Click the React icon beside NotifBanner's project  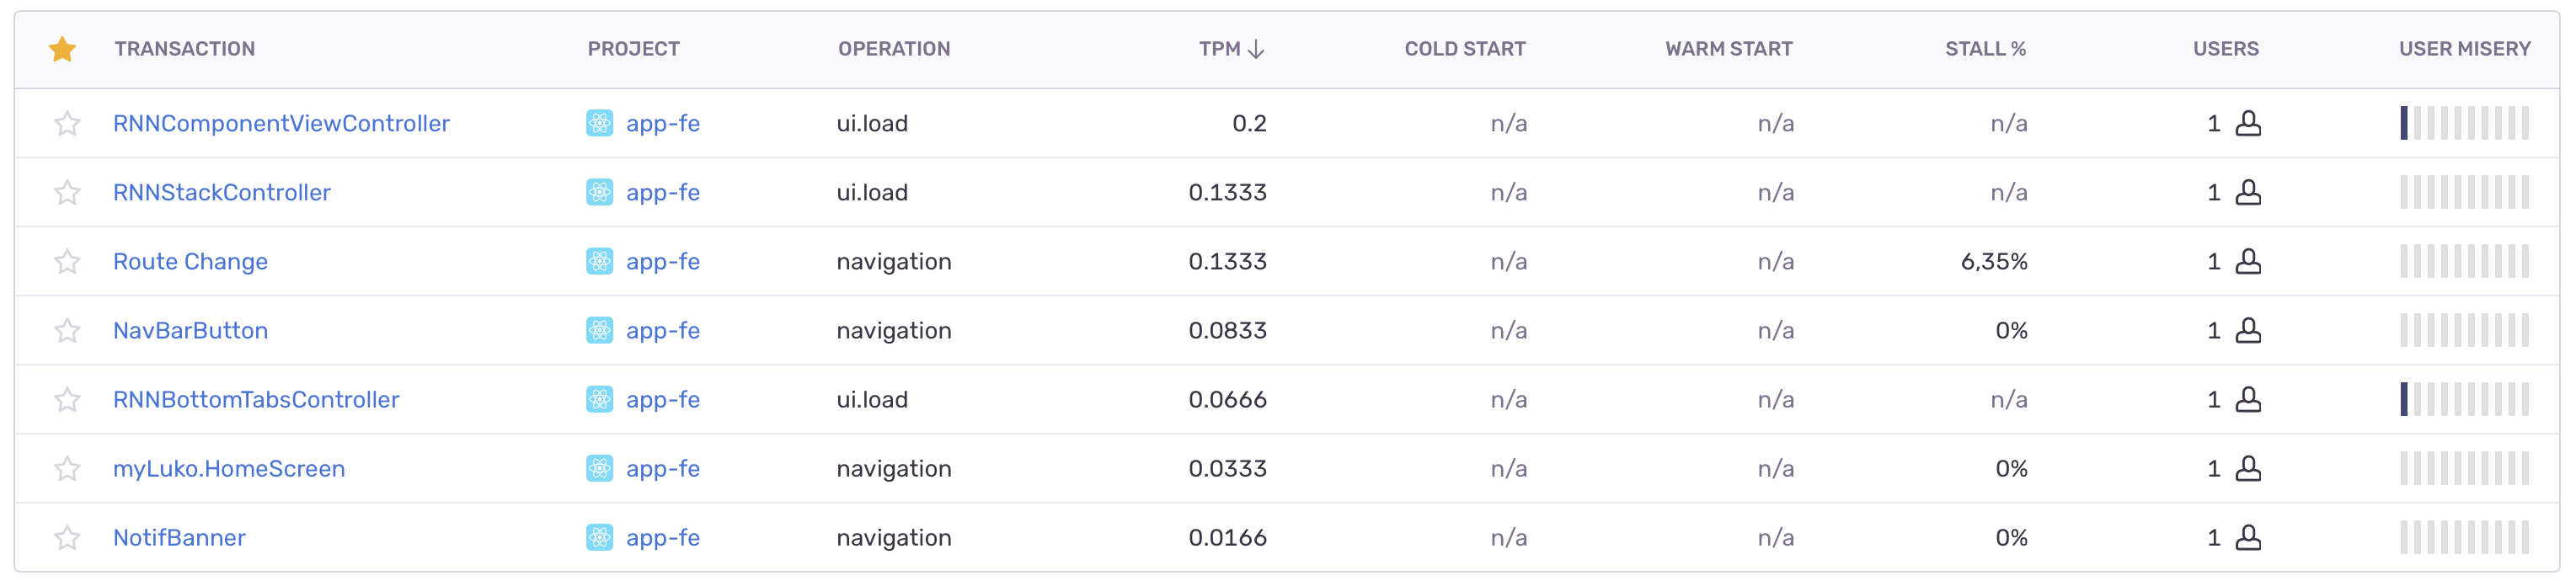click(598, 537)
